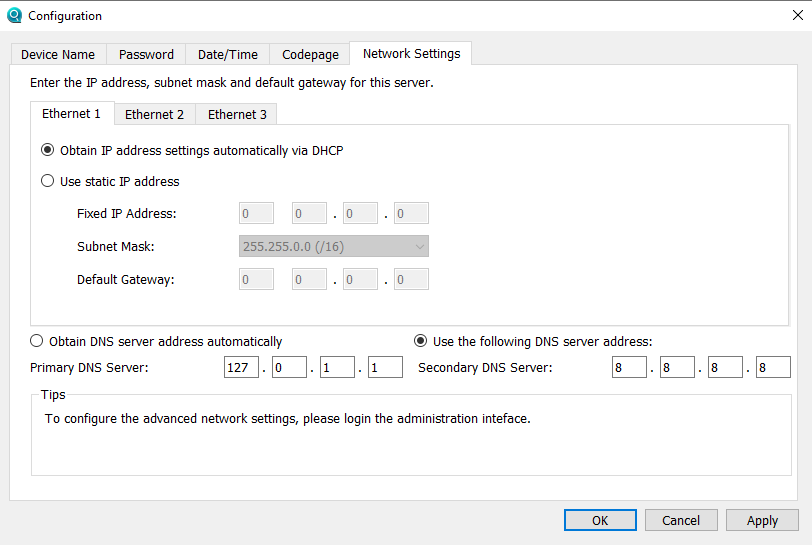Click the third Fixed IP Address octet field
The height and width of the screenshot is (545, 812).
(x=360, y=213)
